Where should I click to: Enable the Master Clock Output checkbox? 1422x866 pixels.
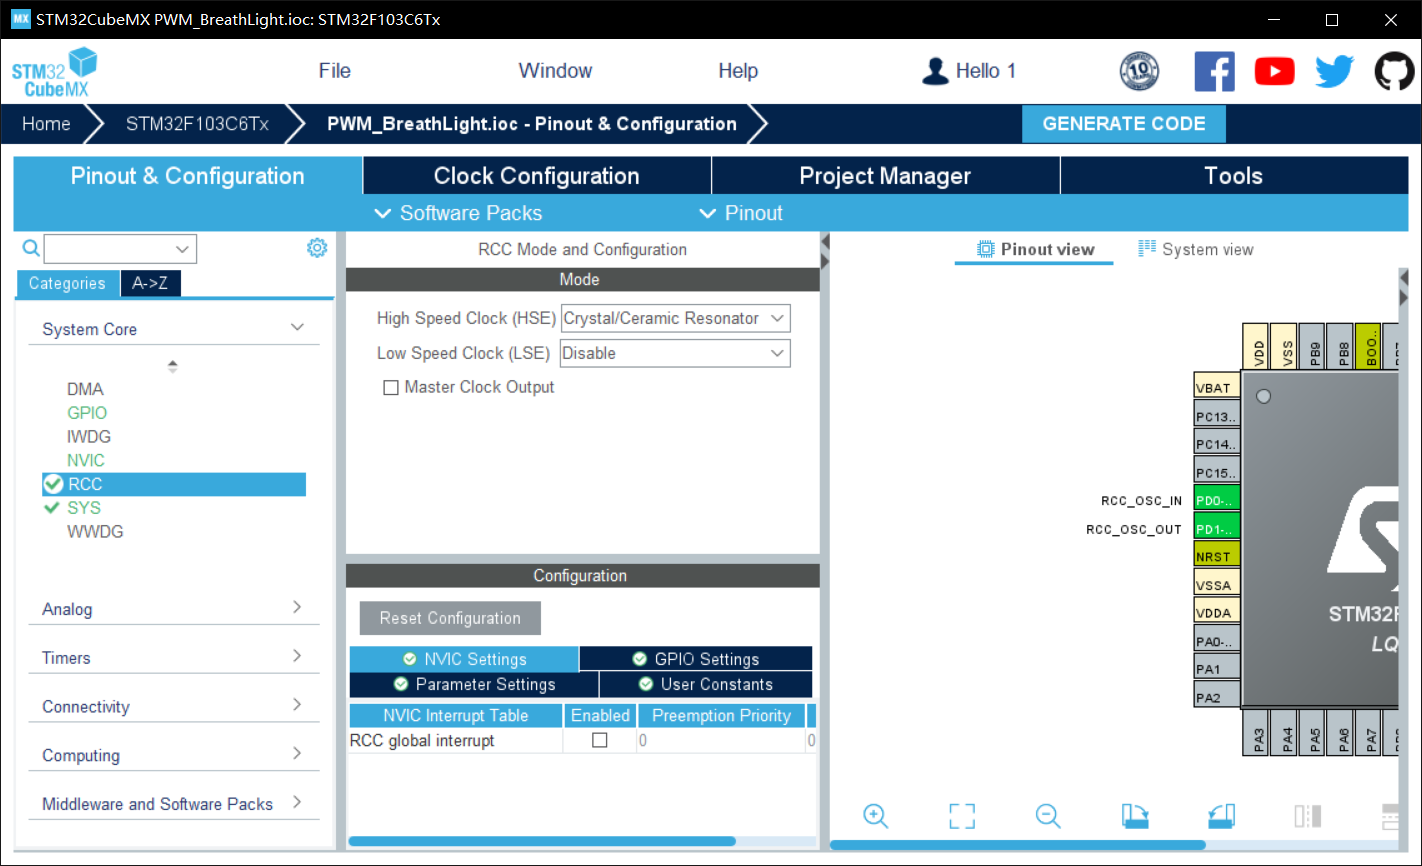tap(391, 387)
